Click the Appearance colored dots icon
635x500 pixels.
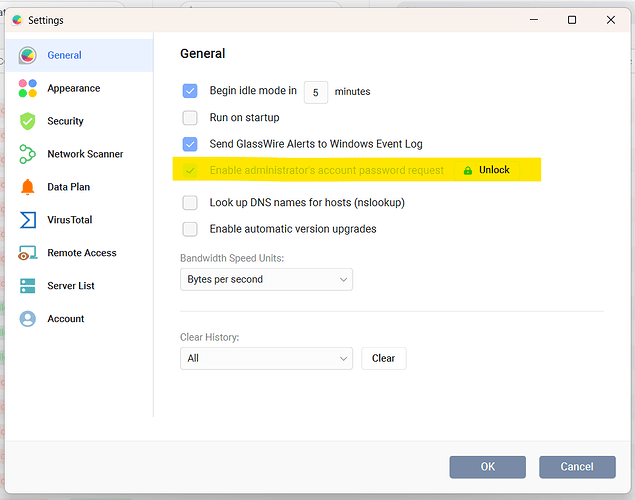28,88
